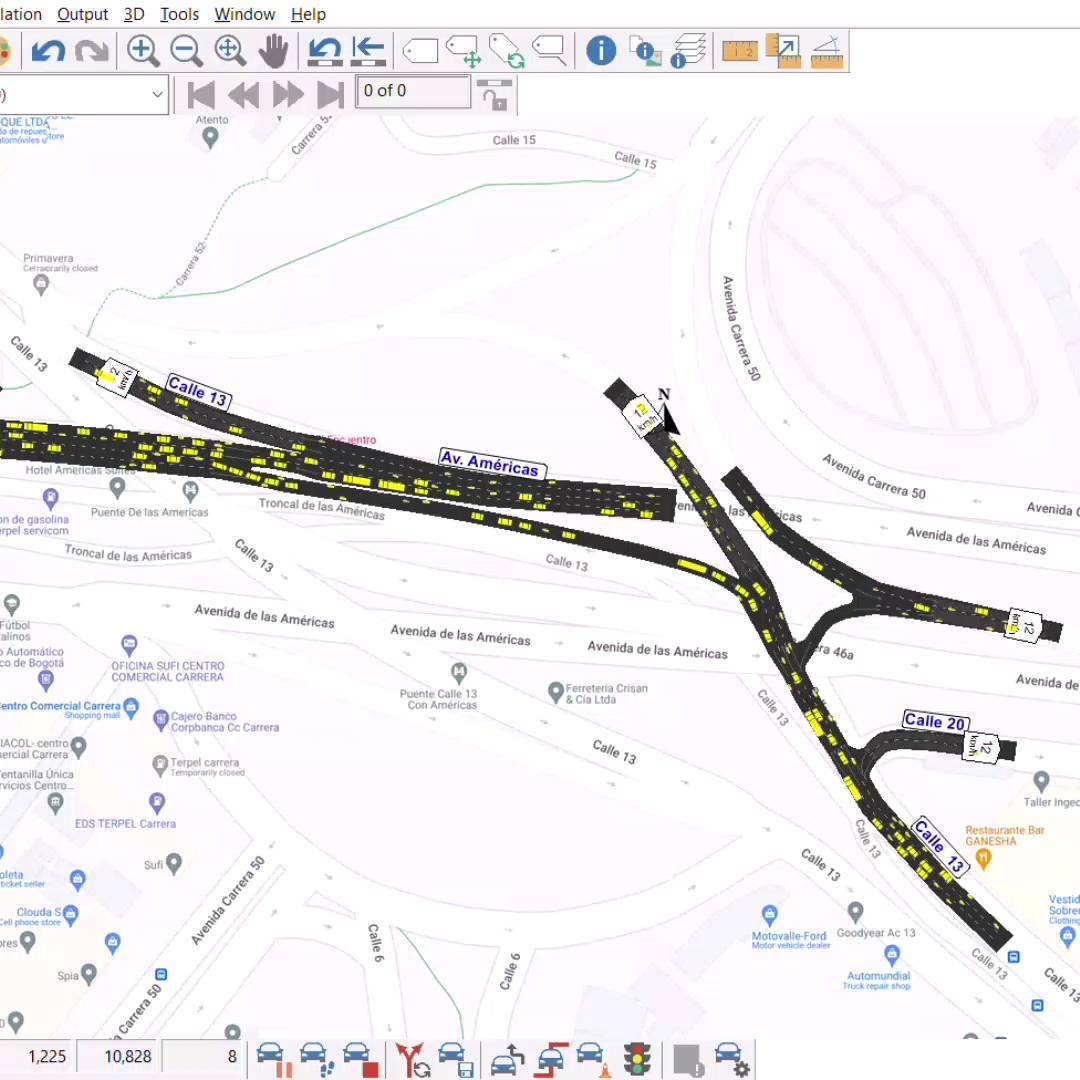This screenshot has height=1080, width=1080.
Task: Click the blue Info circle icon
Action: (x=600, y=50)
